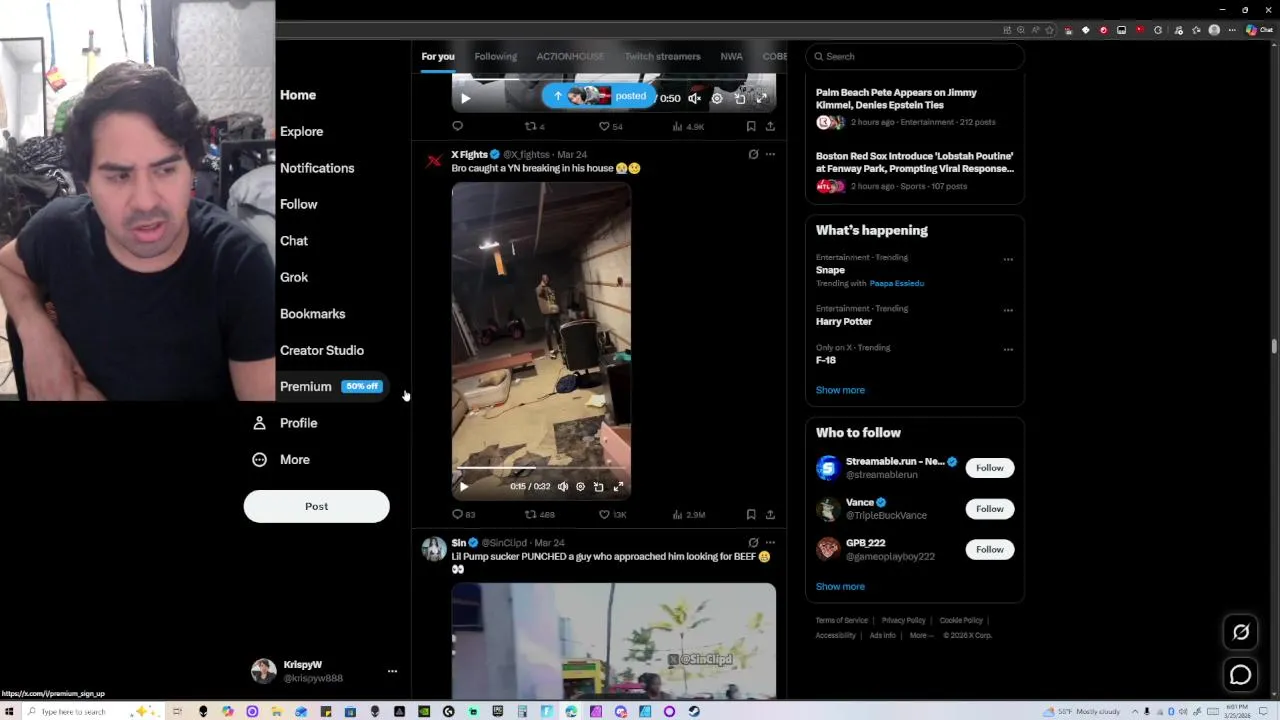Image resolution: width=1280 pixels, height=720 pixels.
Task: Follow GPB_222 account
Action: 989,549
